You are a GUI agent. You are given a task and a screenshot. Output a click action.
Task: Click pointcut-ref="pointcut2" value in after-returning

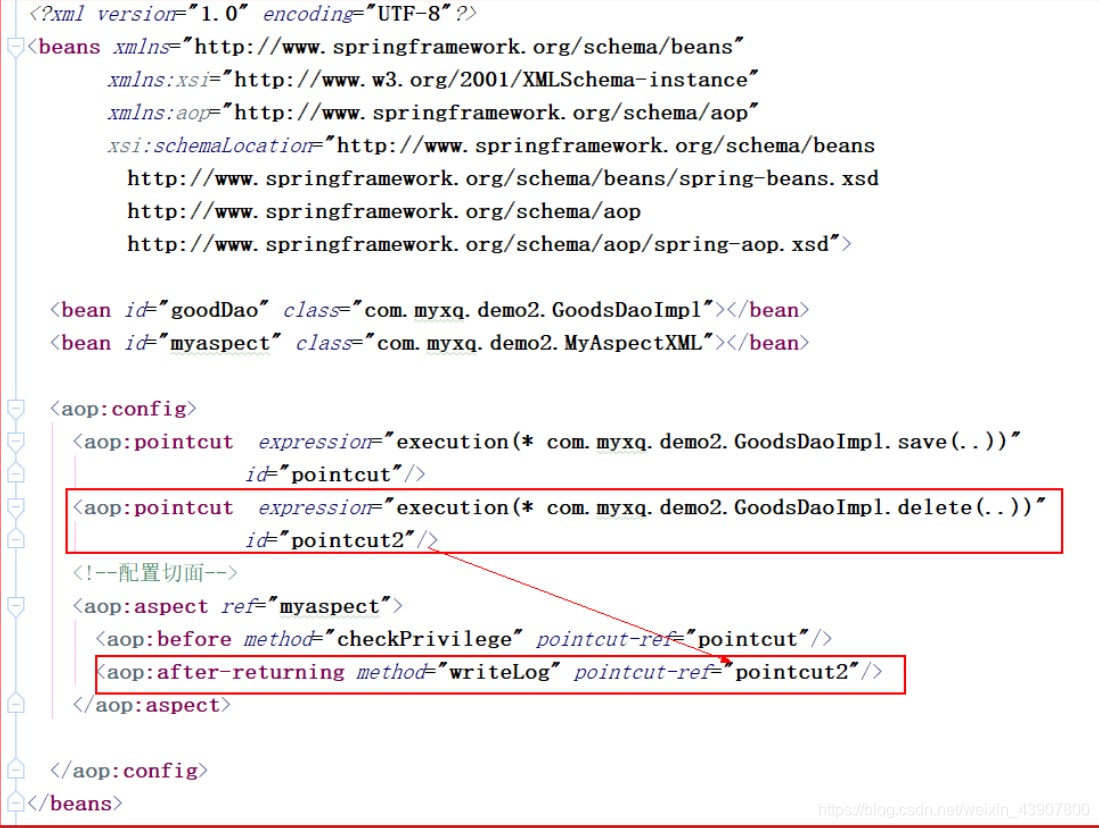[x=791, y=672]
